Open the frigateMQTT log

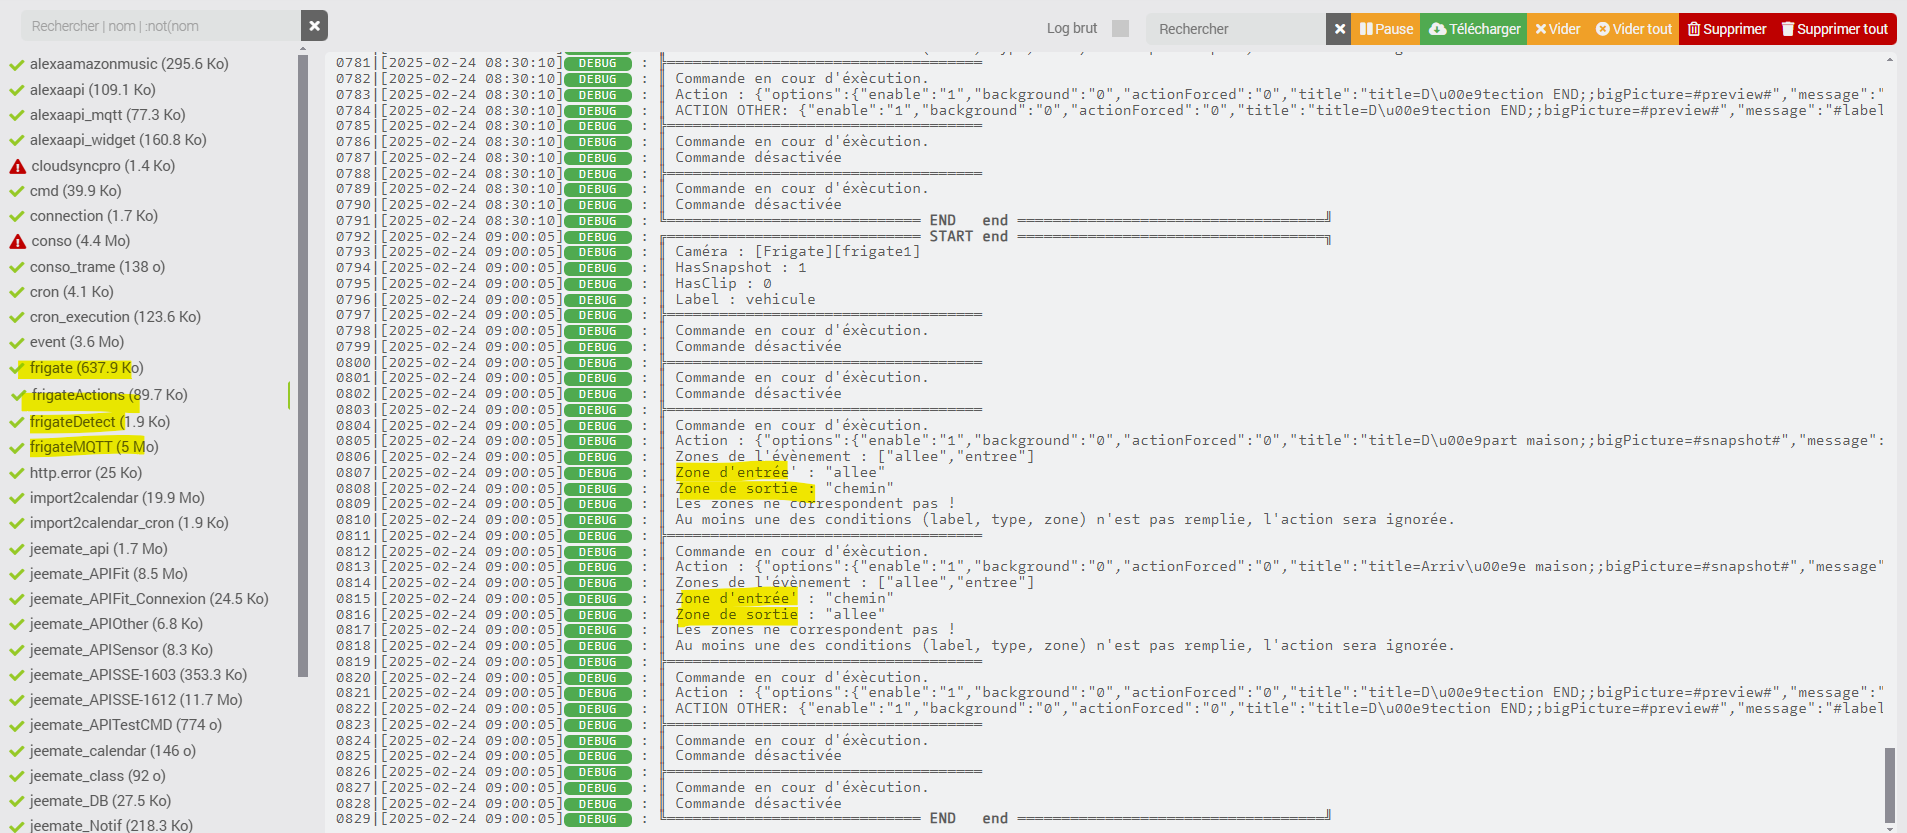(x=94, y=447)
